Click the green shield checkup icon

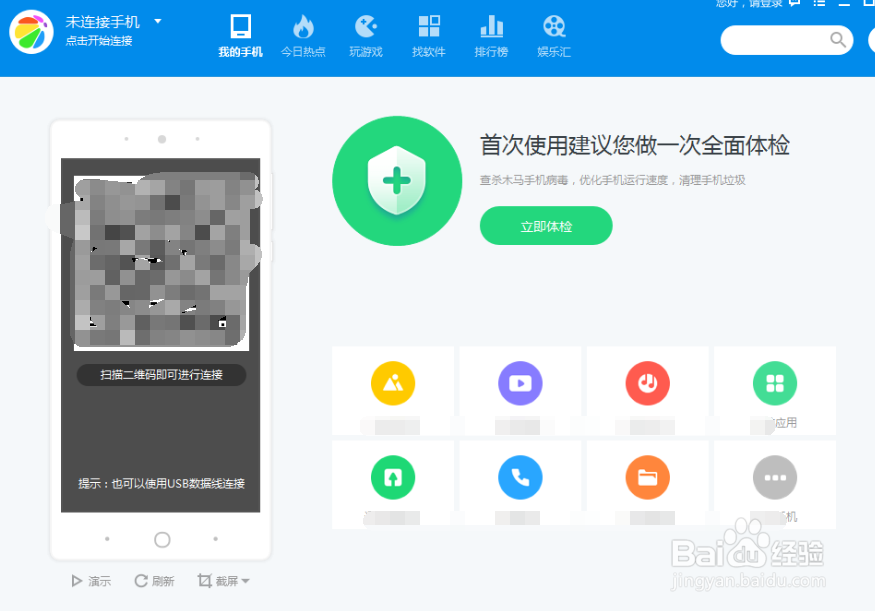397,181
